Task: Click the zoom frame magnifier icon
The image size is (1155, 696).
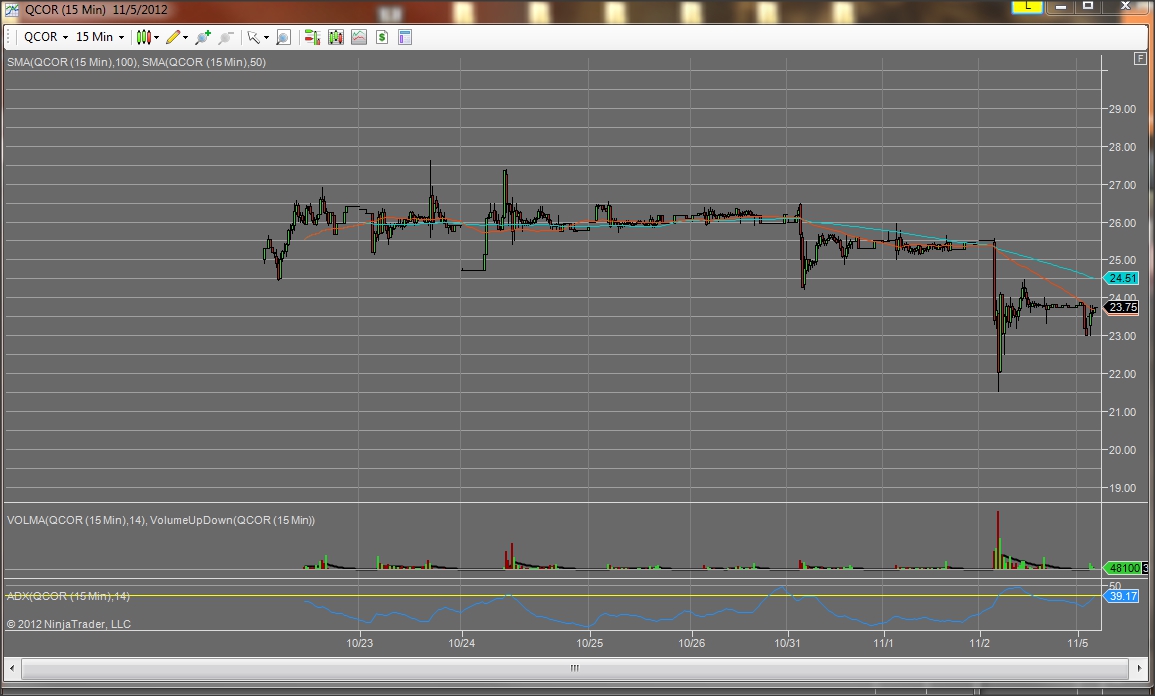Action: tap(284, 37)
